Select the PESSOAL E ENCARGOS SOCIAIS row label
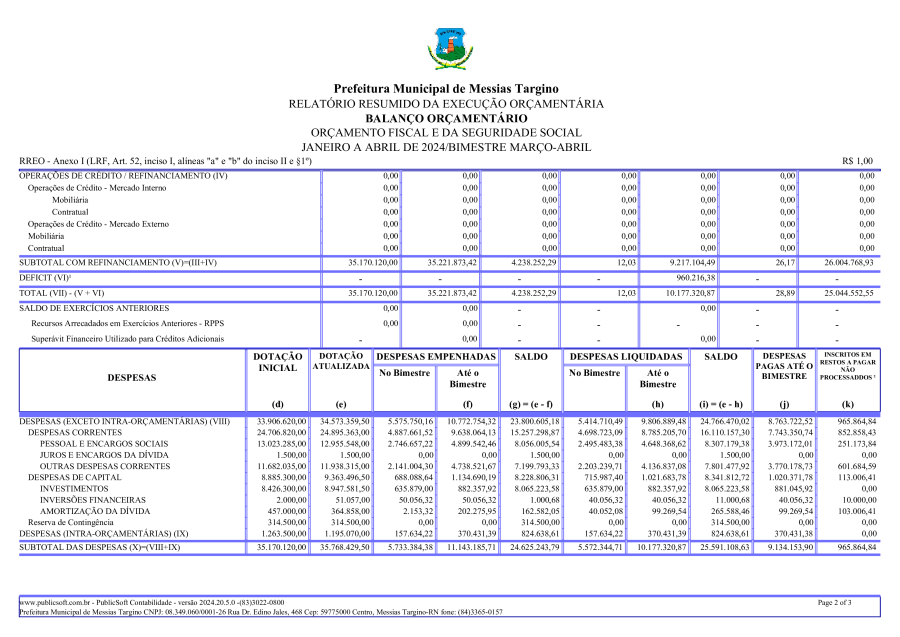900x637 pixels. [x=104, y=443]
